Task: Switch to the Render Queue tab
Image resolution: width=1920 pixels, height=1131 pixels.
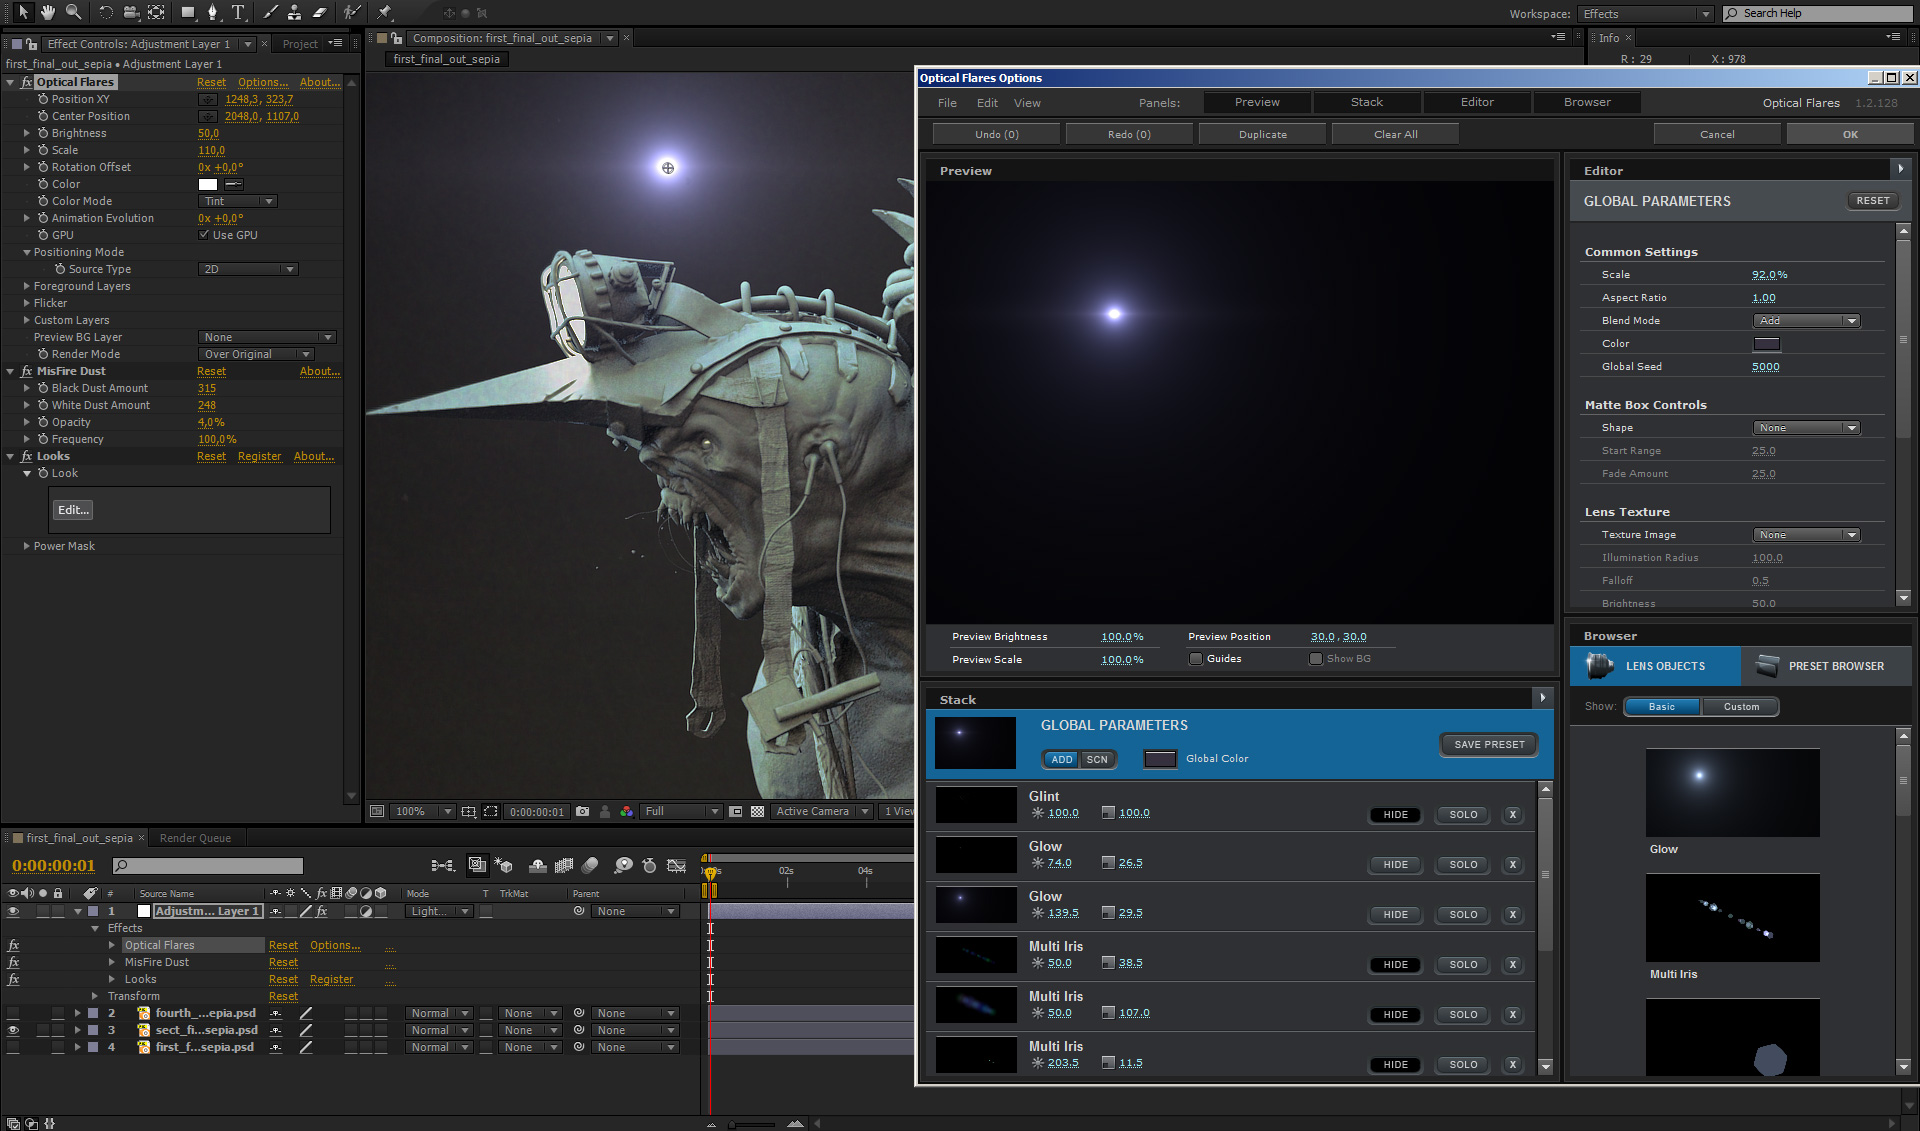Action: (x=195, y=838)
